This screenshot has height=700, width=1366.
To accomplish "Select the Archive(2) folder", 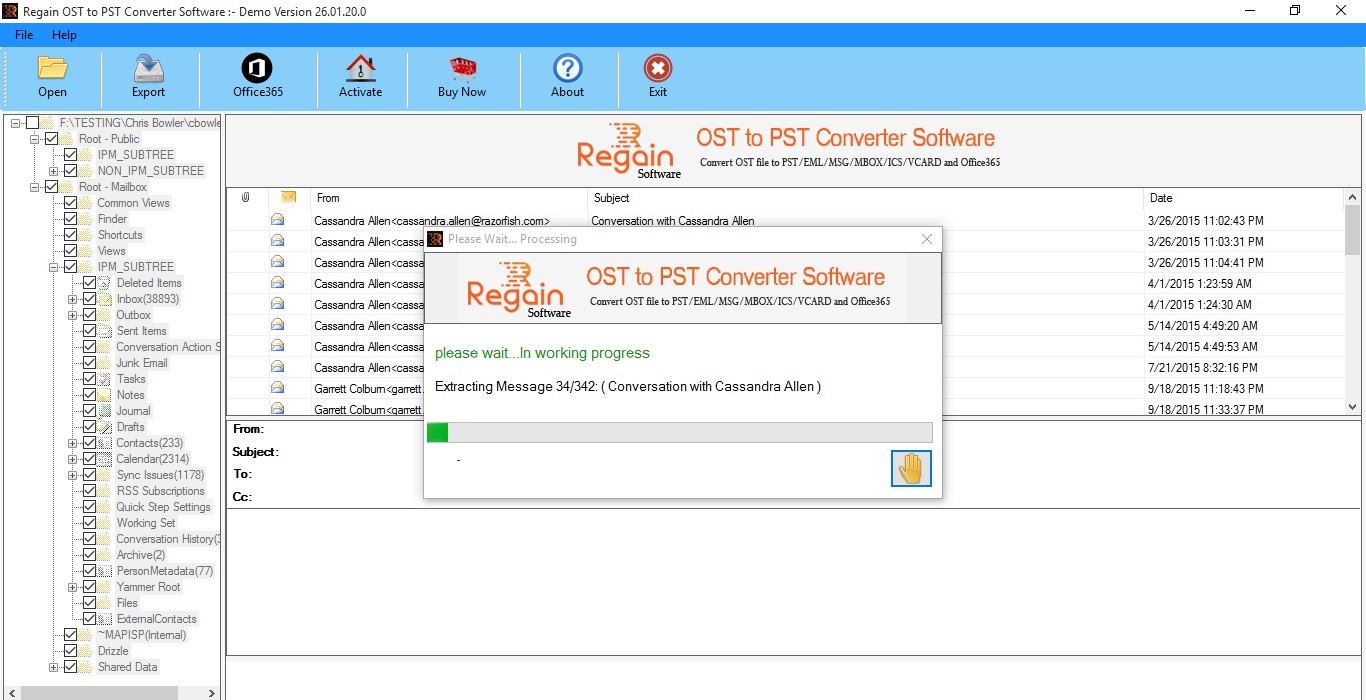I will pos(140,555).
